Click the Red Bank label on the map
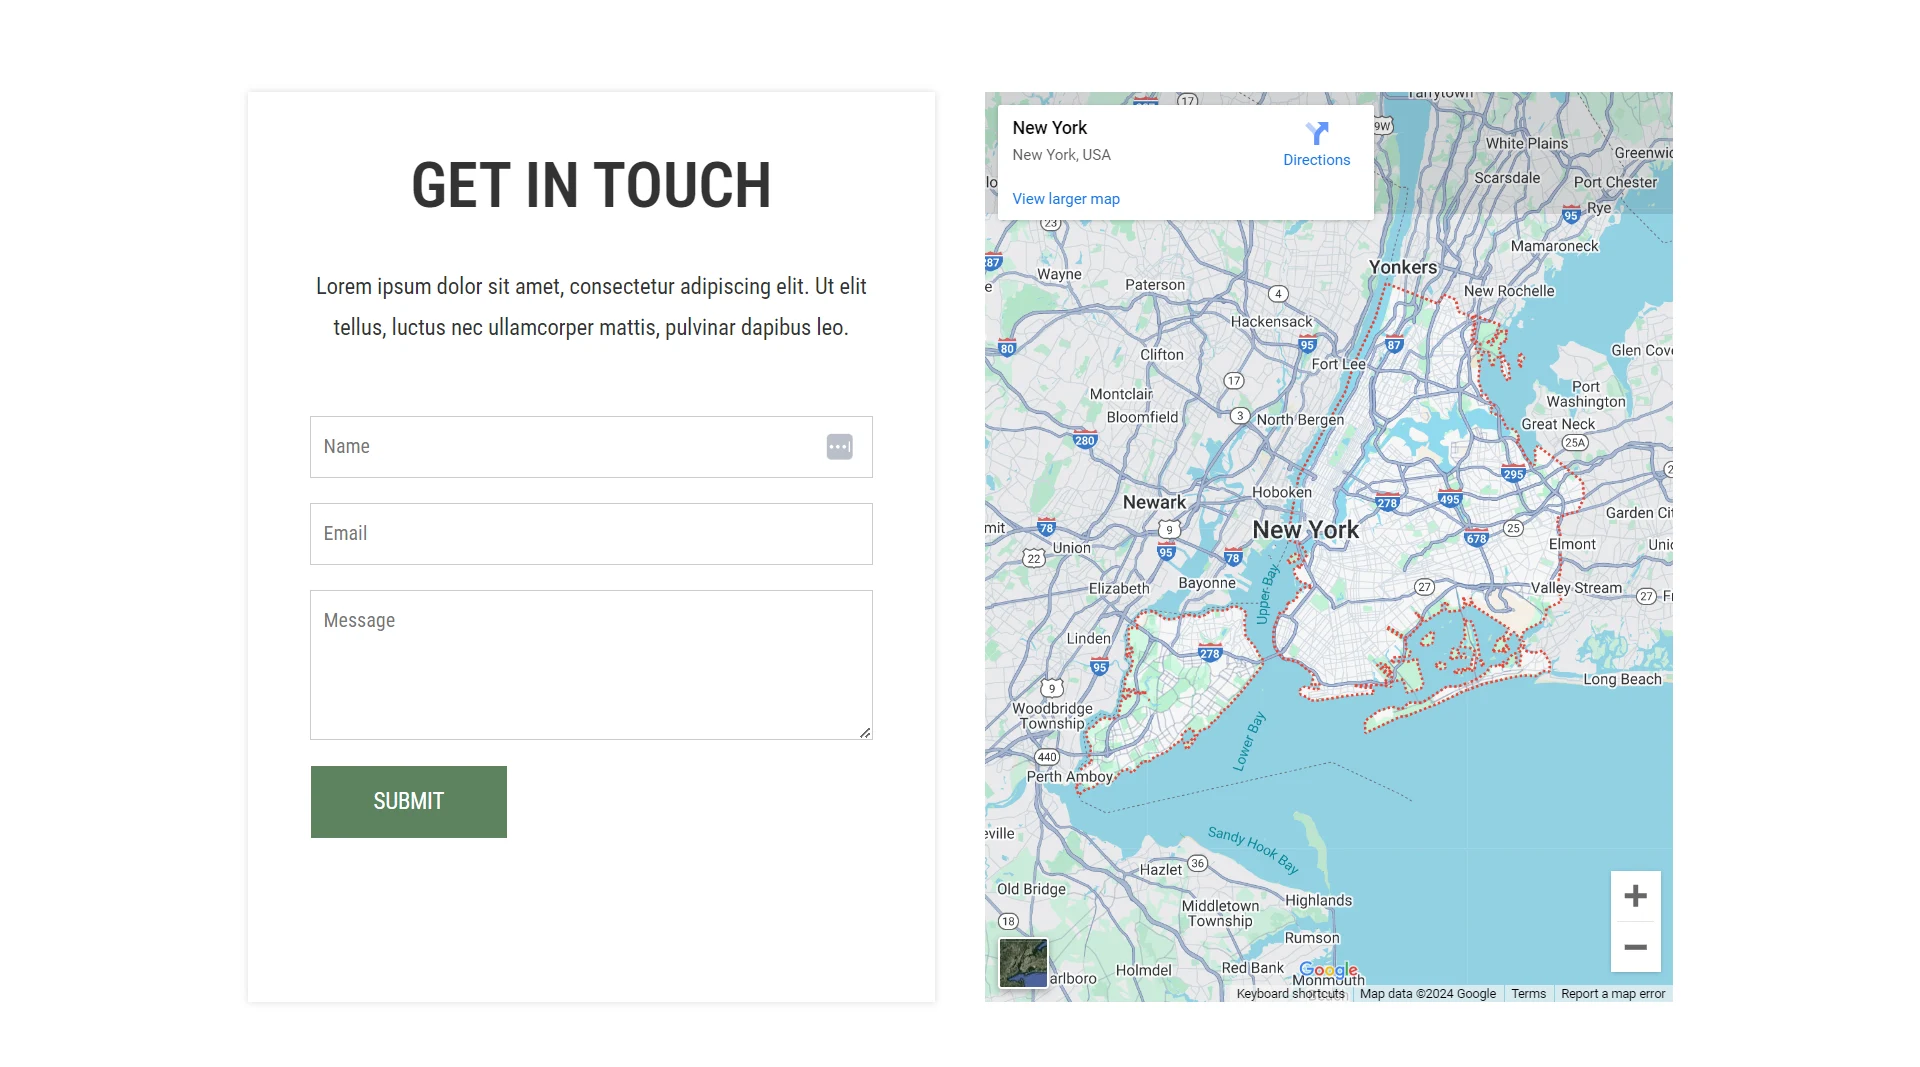 (x=1253, y=968)
